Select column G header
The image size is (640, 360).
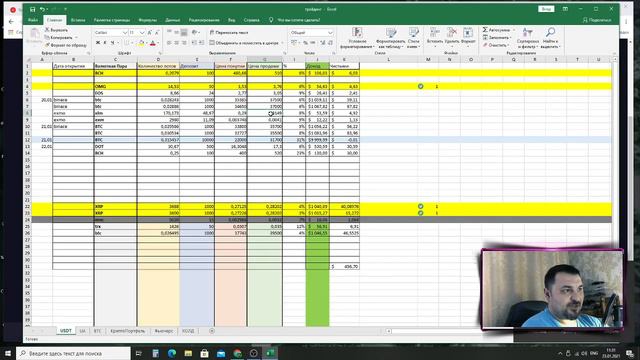point(264,60)
